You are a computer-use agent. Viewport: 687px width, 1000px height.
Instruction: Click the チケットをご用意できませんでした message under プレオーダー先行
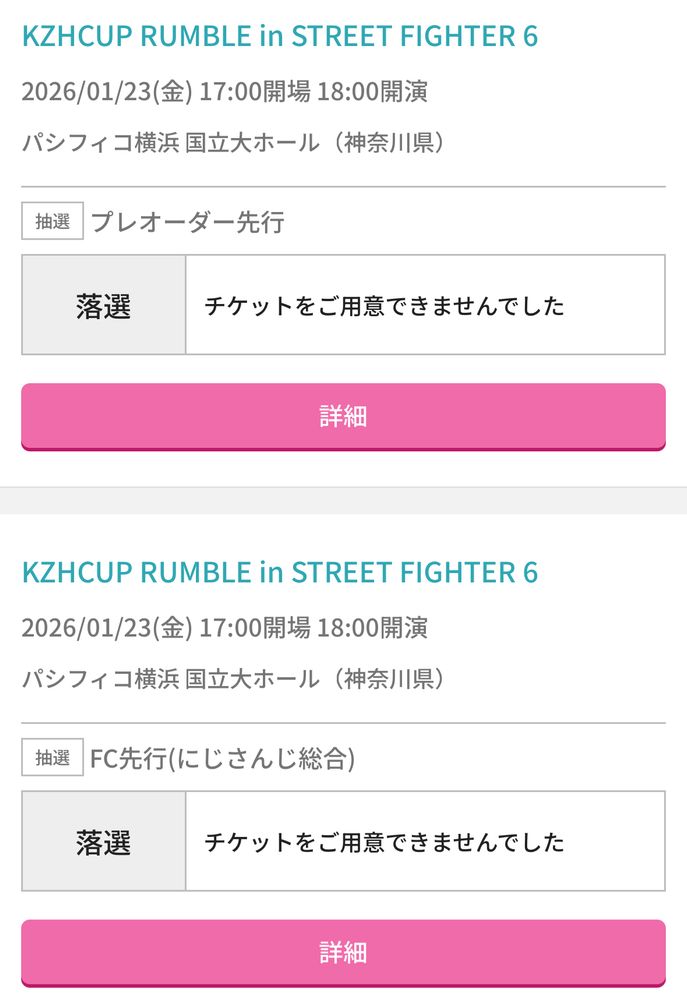click(385, 306)
